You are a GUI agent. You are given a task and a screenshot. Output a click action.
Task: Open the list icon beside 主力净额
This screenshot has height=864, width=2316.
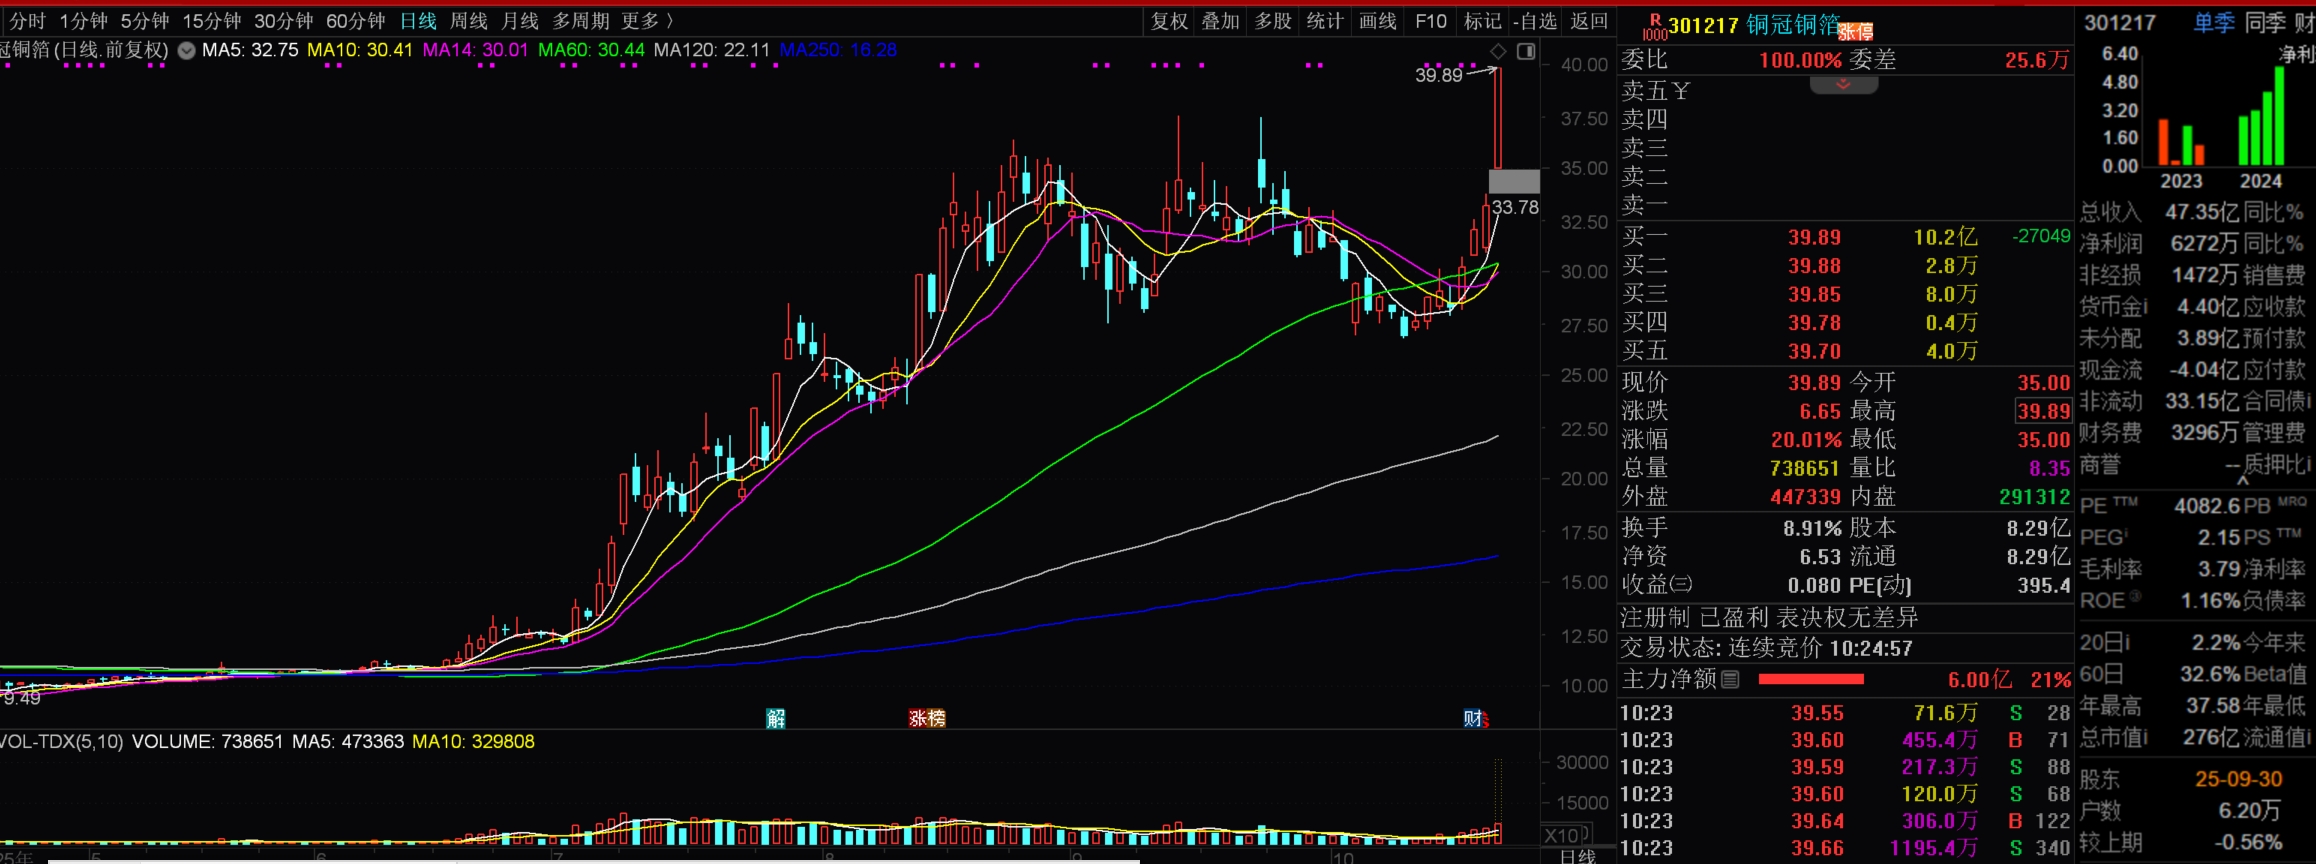pos(1730,680)
